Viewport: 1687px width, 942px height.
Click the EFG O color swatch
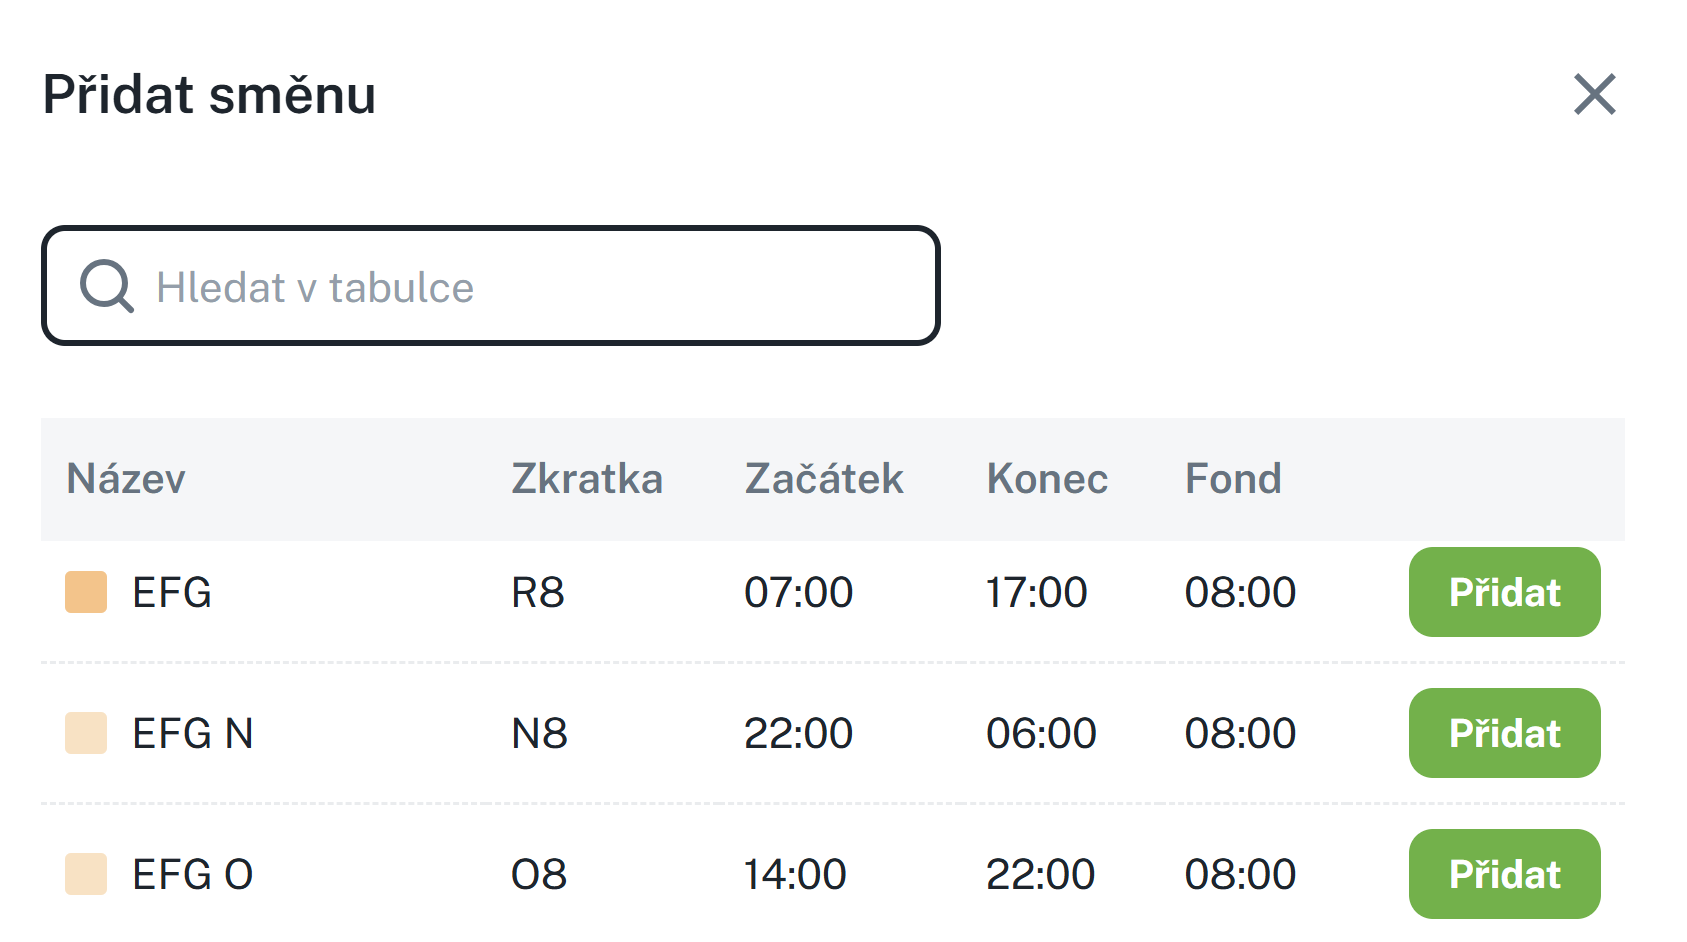(86, 874)
